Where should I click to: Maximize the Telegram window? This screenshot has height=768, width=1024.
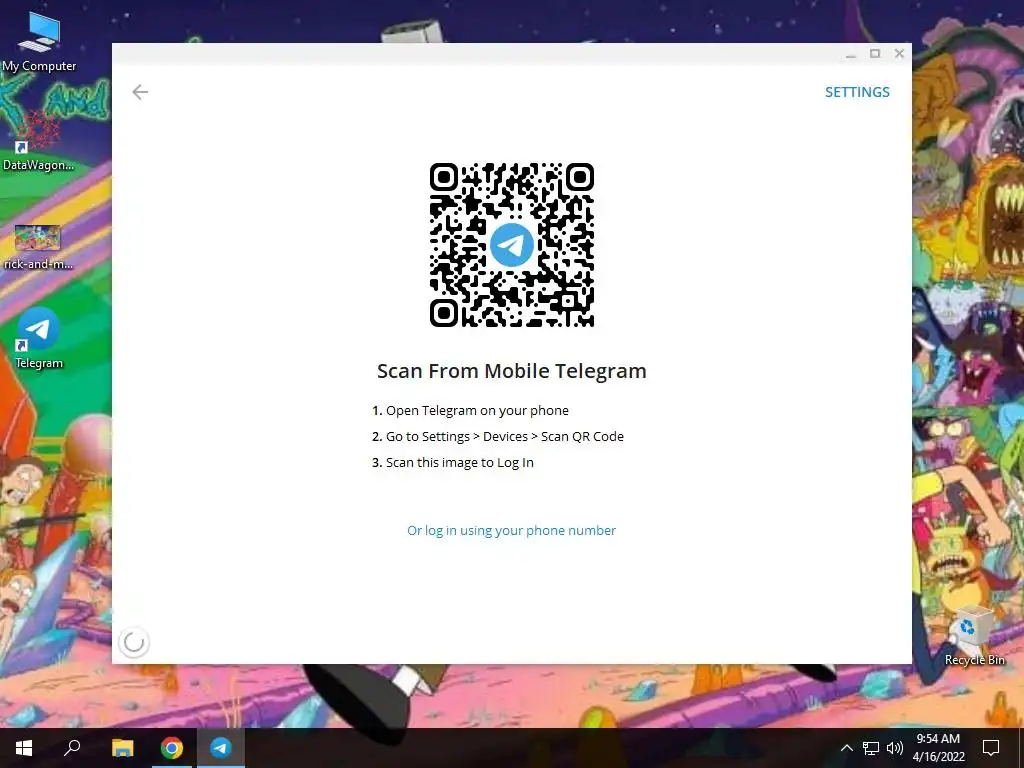[875, 54]
